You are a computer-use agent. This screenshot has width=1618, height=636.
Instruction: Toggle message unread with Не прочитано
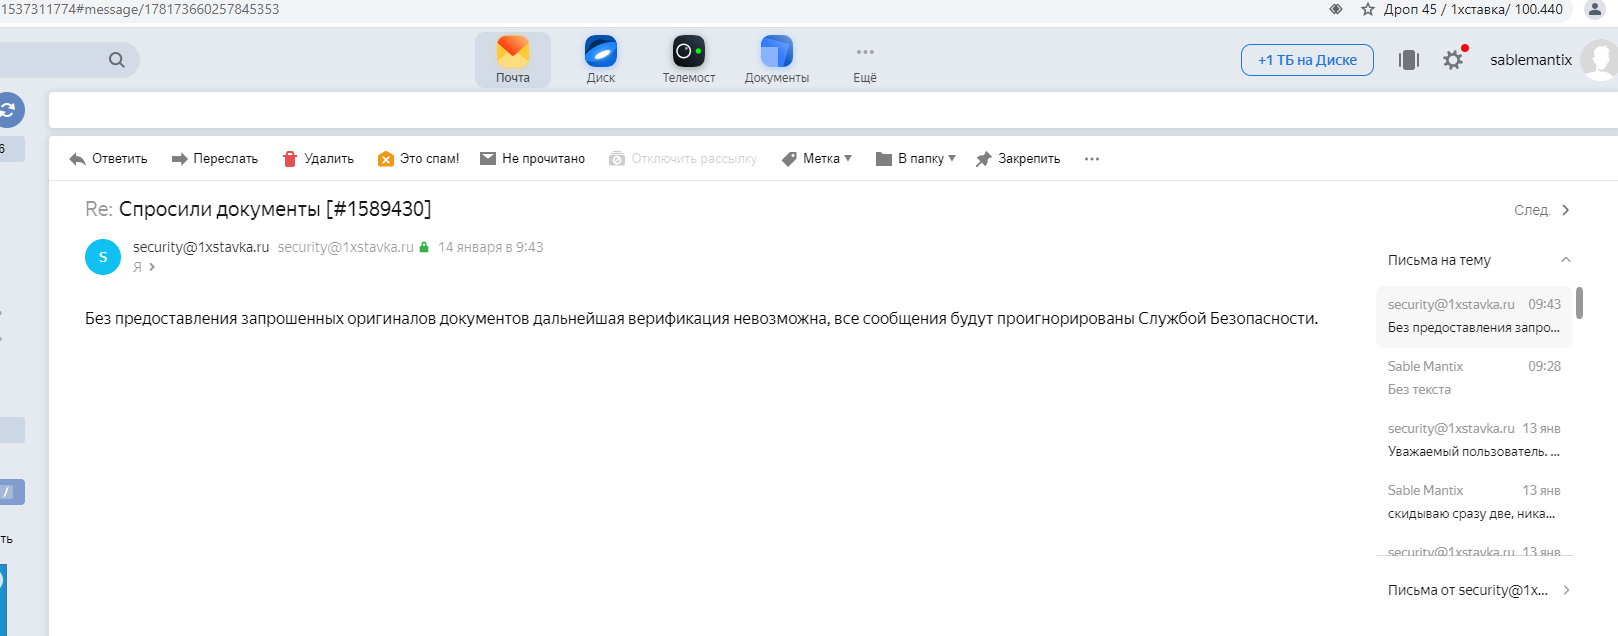pyautogui.click(x=533, y=159)
